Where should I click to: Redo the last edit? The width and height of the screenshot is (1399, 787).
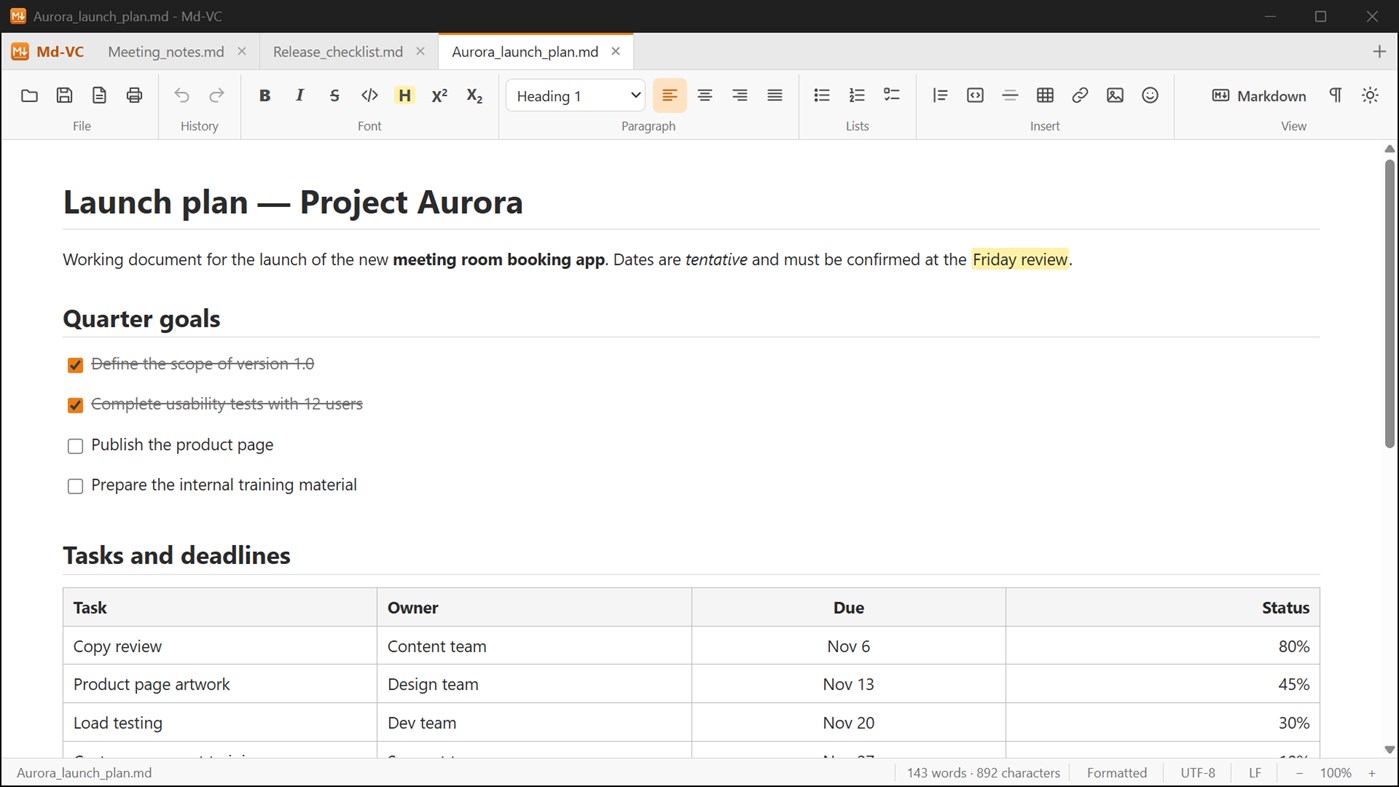216,96
